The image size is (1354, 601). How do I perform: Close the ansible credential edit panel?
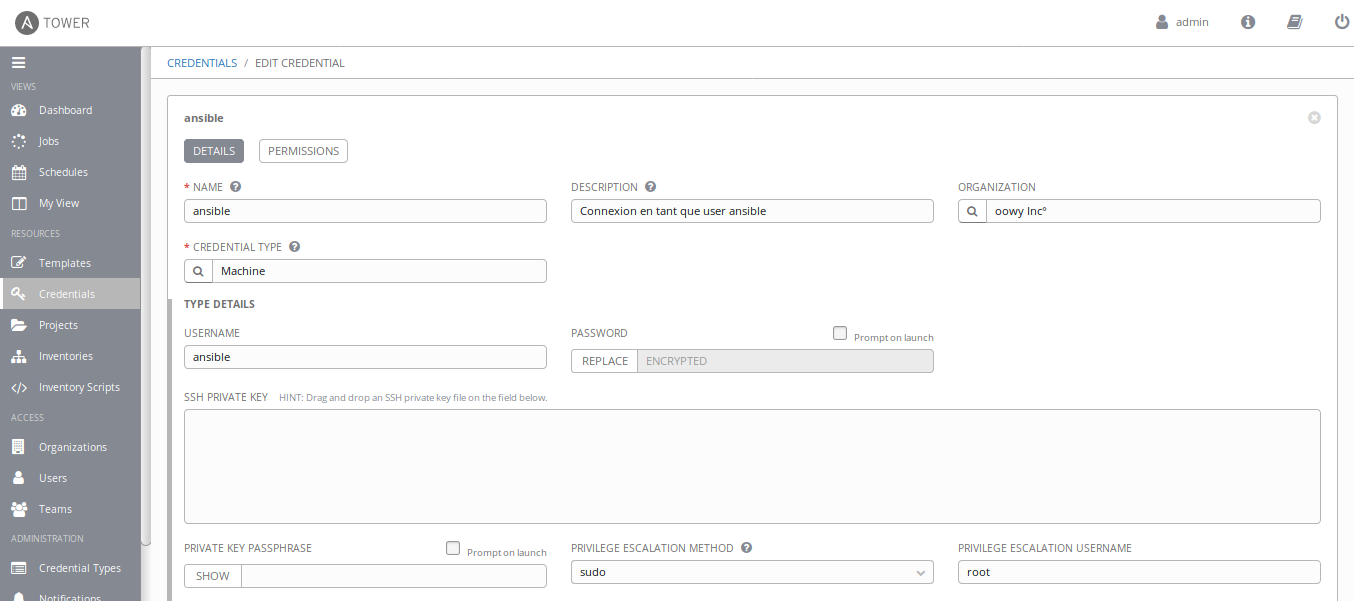(x=1314, y=118)
